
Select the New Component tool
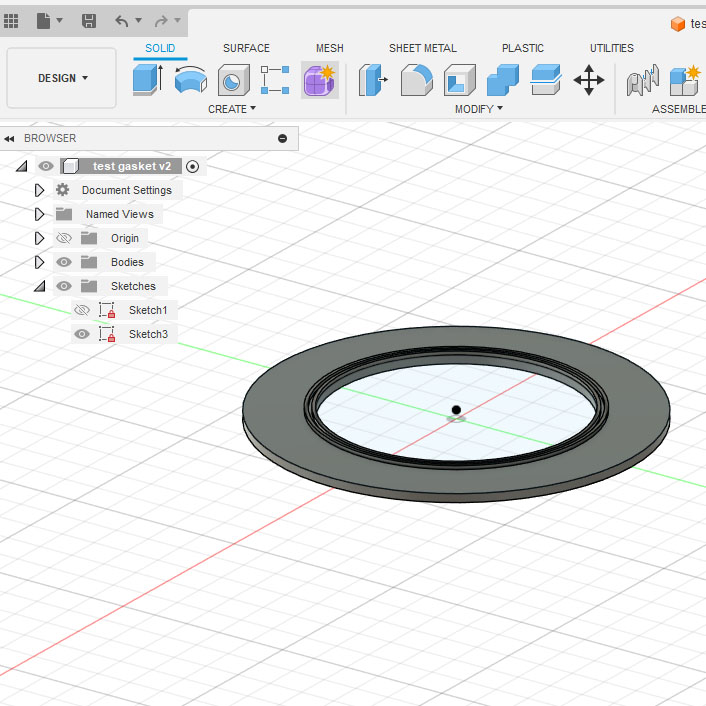(x=686, y=80)
